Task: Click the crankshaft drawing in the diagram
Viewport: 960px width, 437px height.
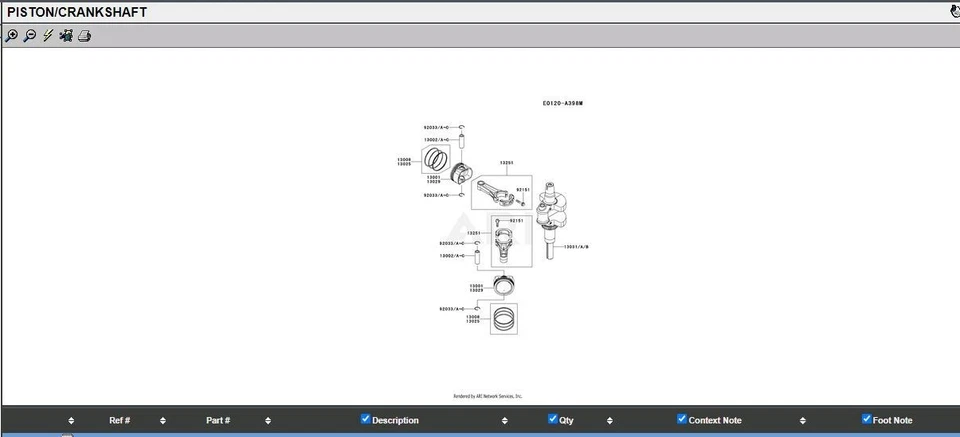Action: click(552, 219)
